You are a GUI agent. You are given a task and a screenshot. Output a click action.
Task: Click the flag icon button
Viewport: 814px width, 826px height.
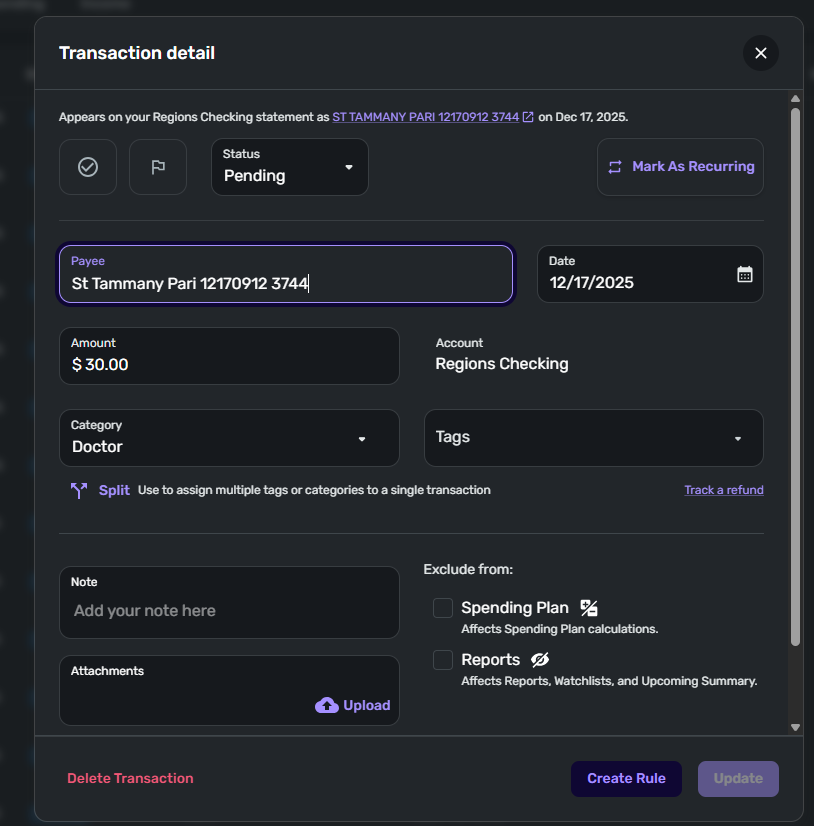click(x=158, y=167)
